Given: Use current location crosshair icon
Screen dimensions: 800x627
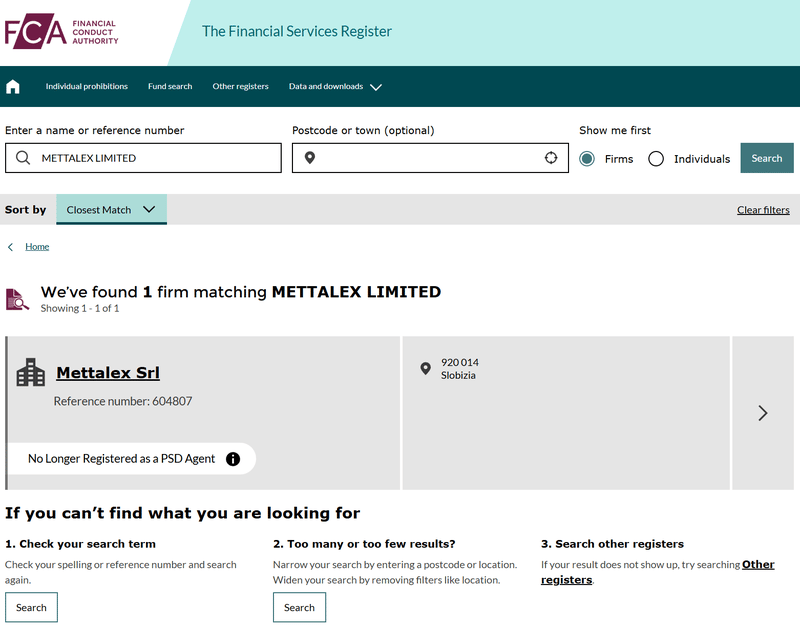Looking at the screenshot, I should (551, 158).
